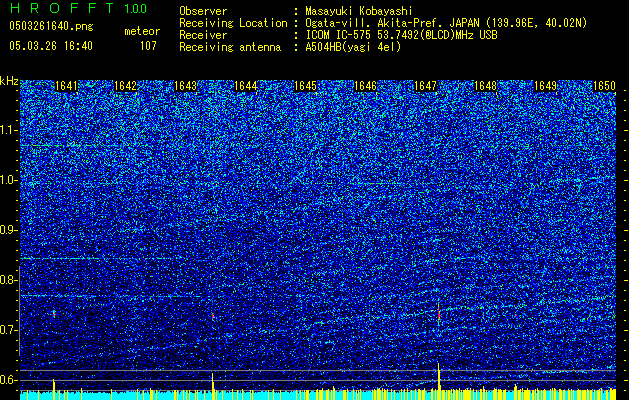Select the meteor count value 107
This screenshot has height=400, width=629.
(148, 46)
